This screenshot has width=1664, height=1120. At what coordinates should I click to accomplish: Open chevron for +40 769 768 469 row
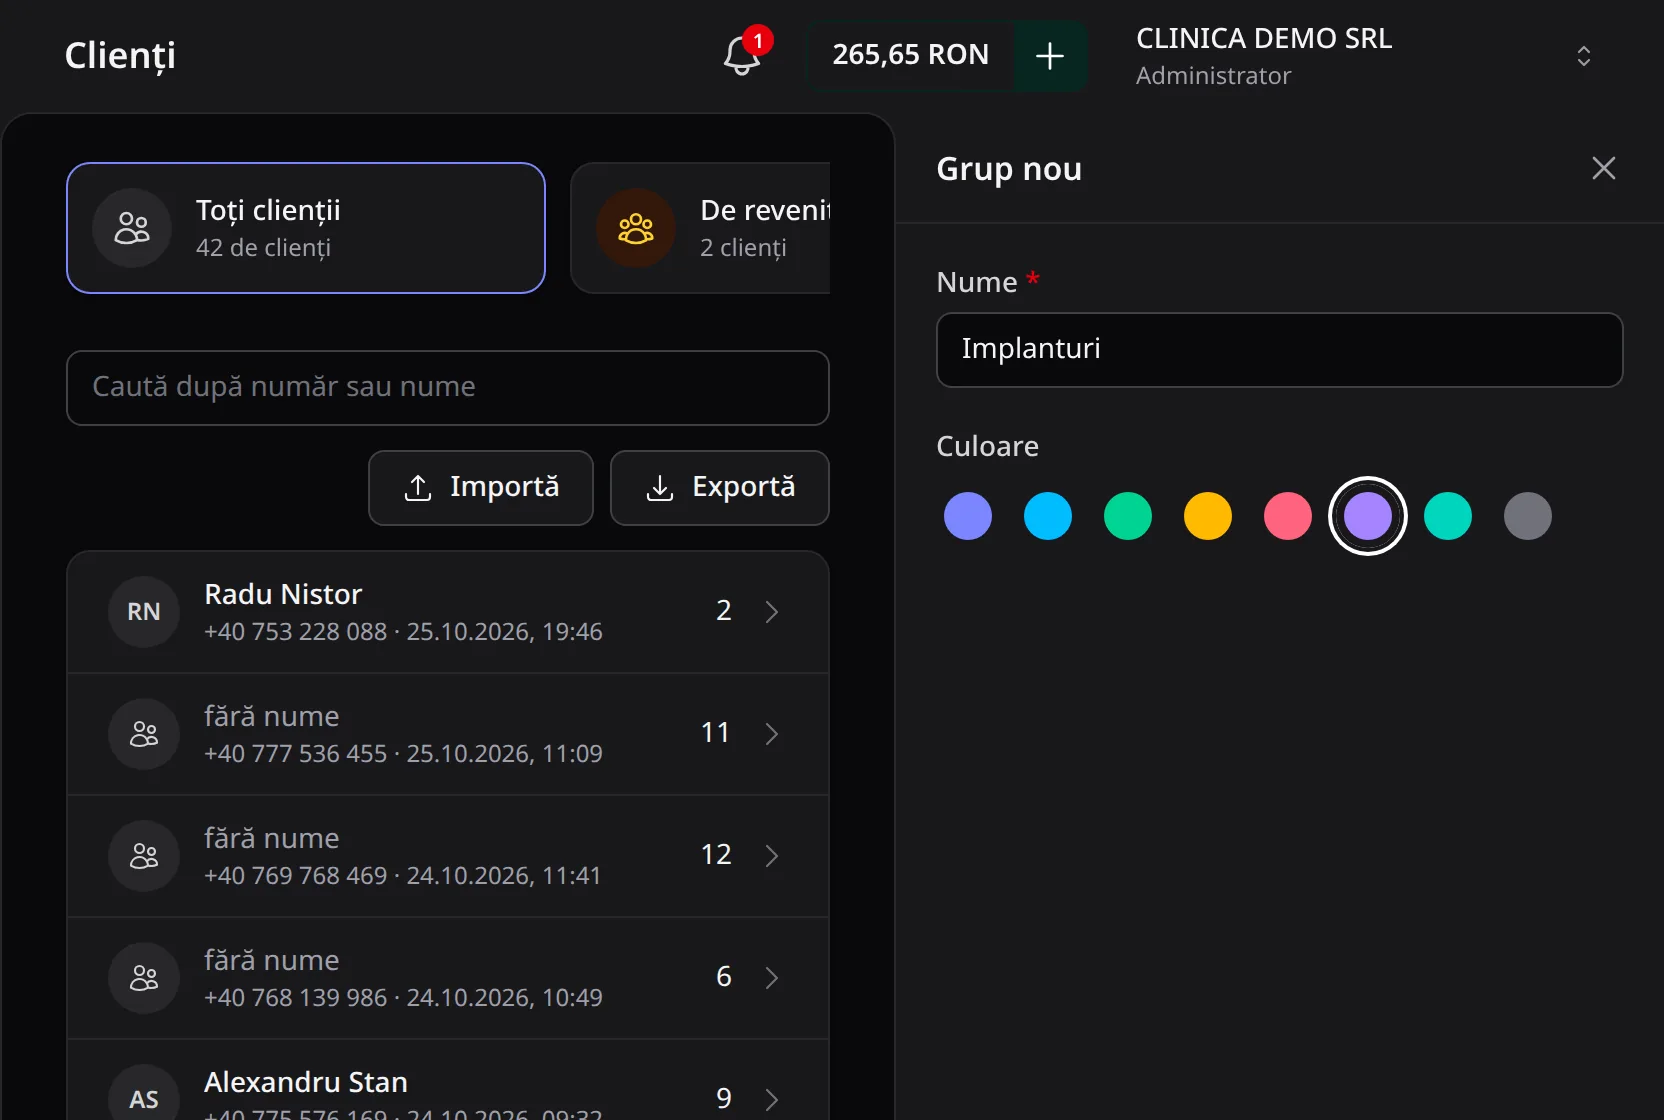(772, 856)
